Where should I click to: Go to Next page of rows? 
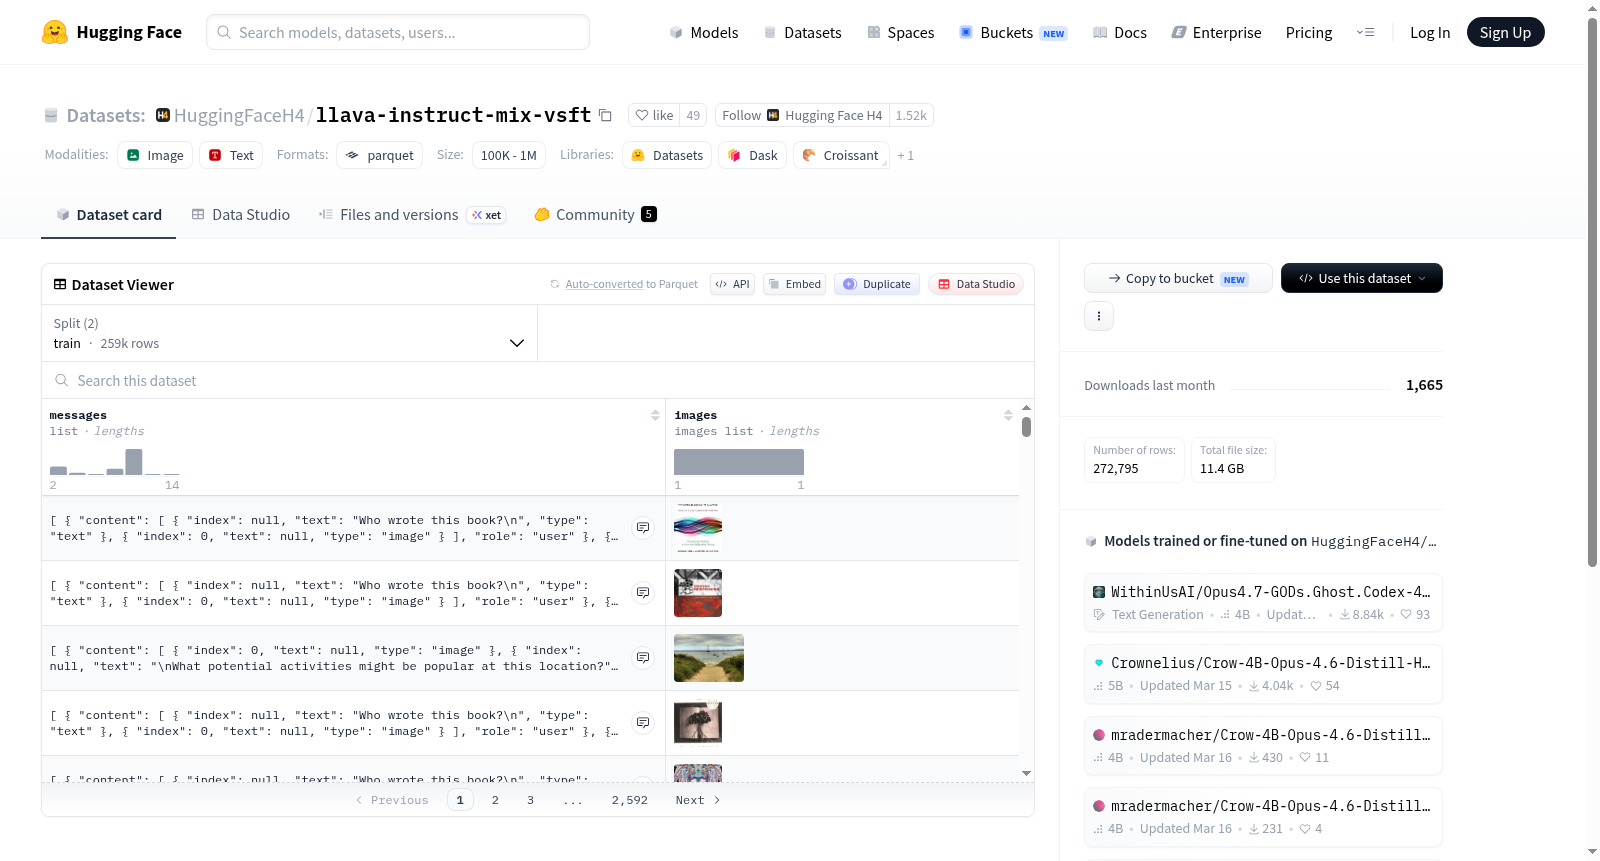tap(698, 800)
